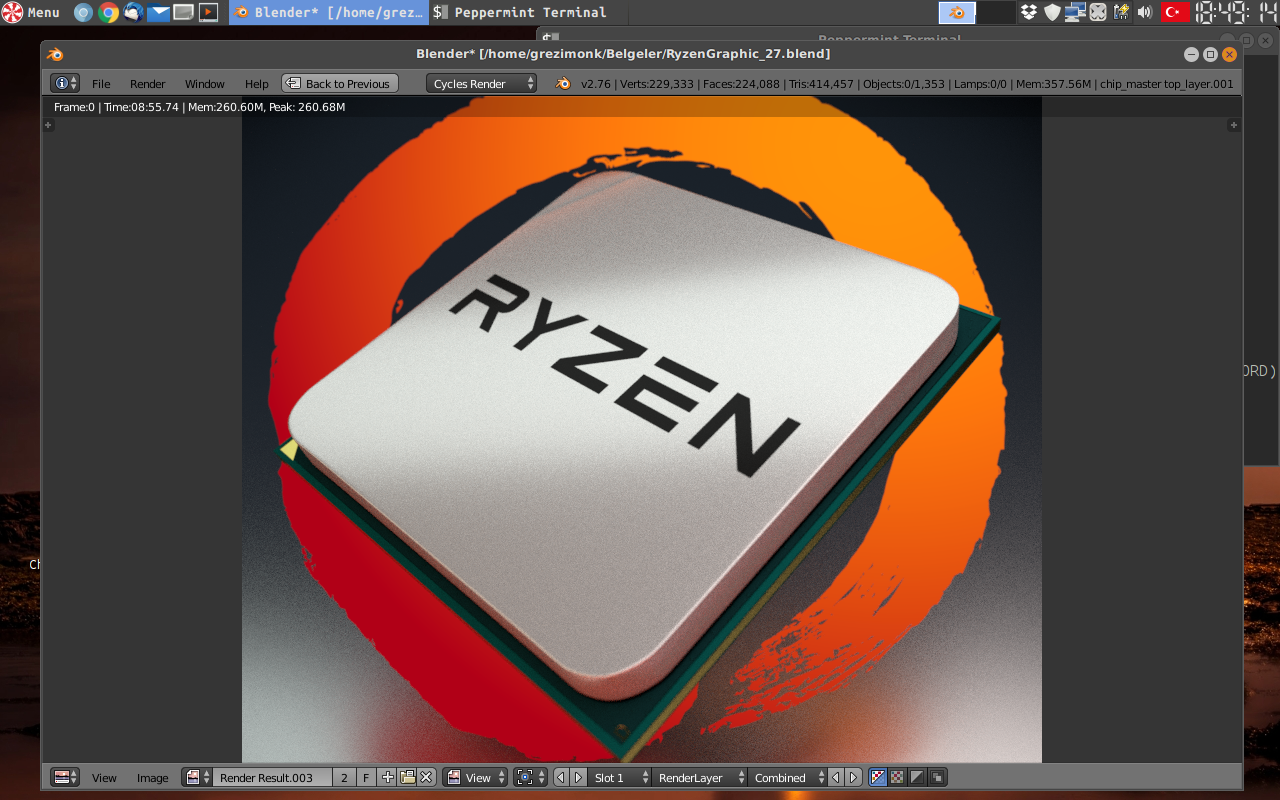The width and height of the screenshot is (1280, 800).
Task: Click the right region expand plus icon
Action: coord(1233,125)
